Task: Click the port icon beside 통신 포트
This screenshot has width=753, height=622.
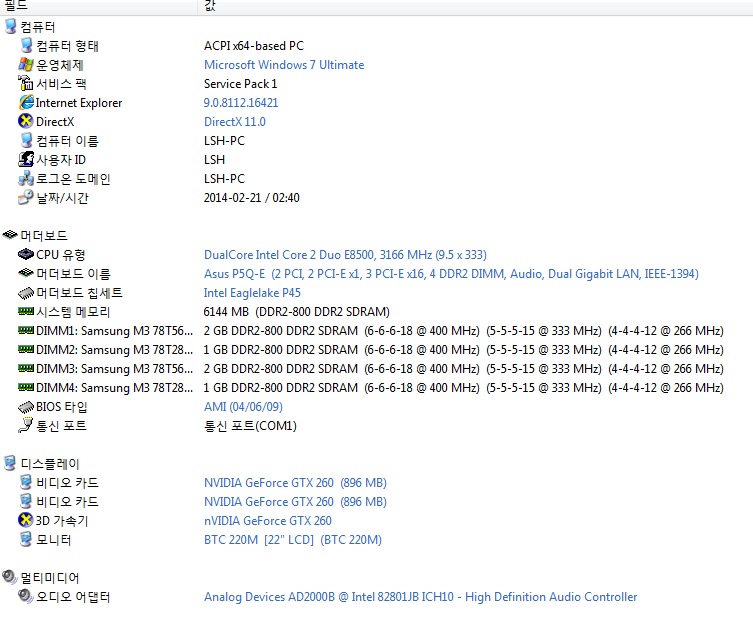Action: pos(26,426)
